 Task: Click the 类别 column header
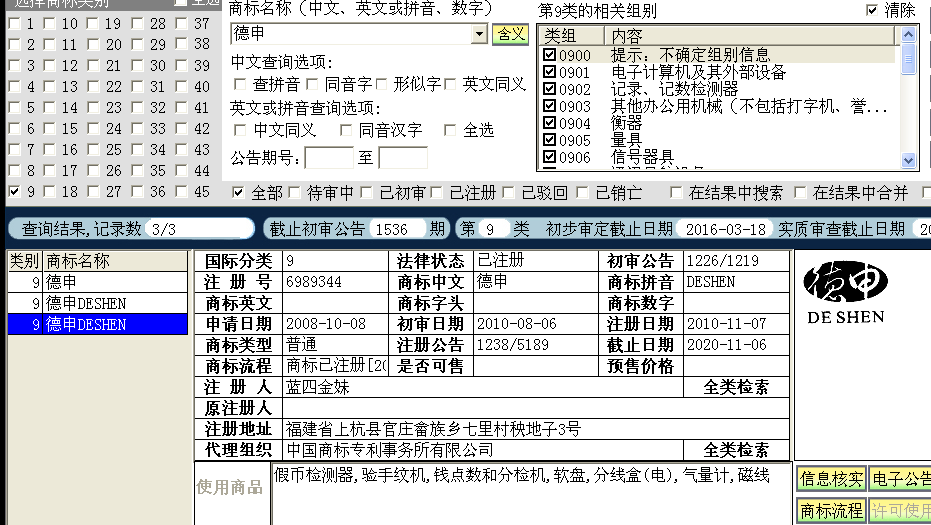[24, 261]
